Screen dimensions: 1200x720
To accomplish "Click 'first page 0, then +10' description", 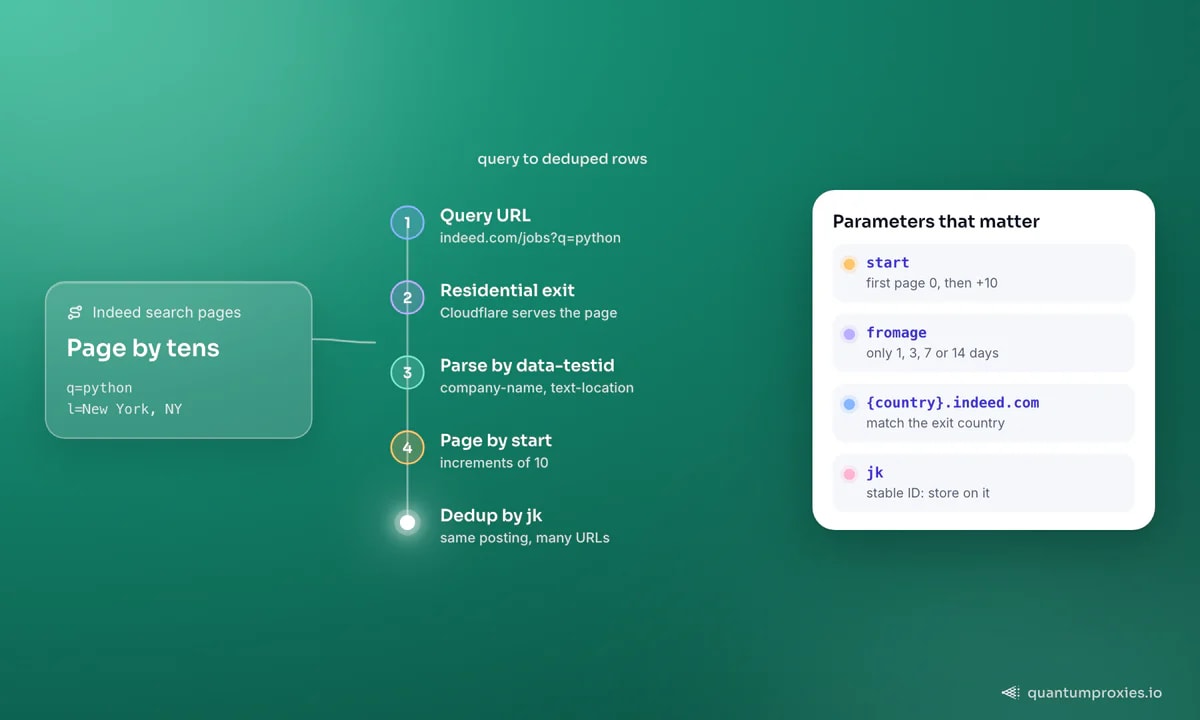I will [x=931, y=283].
